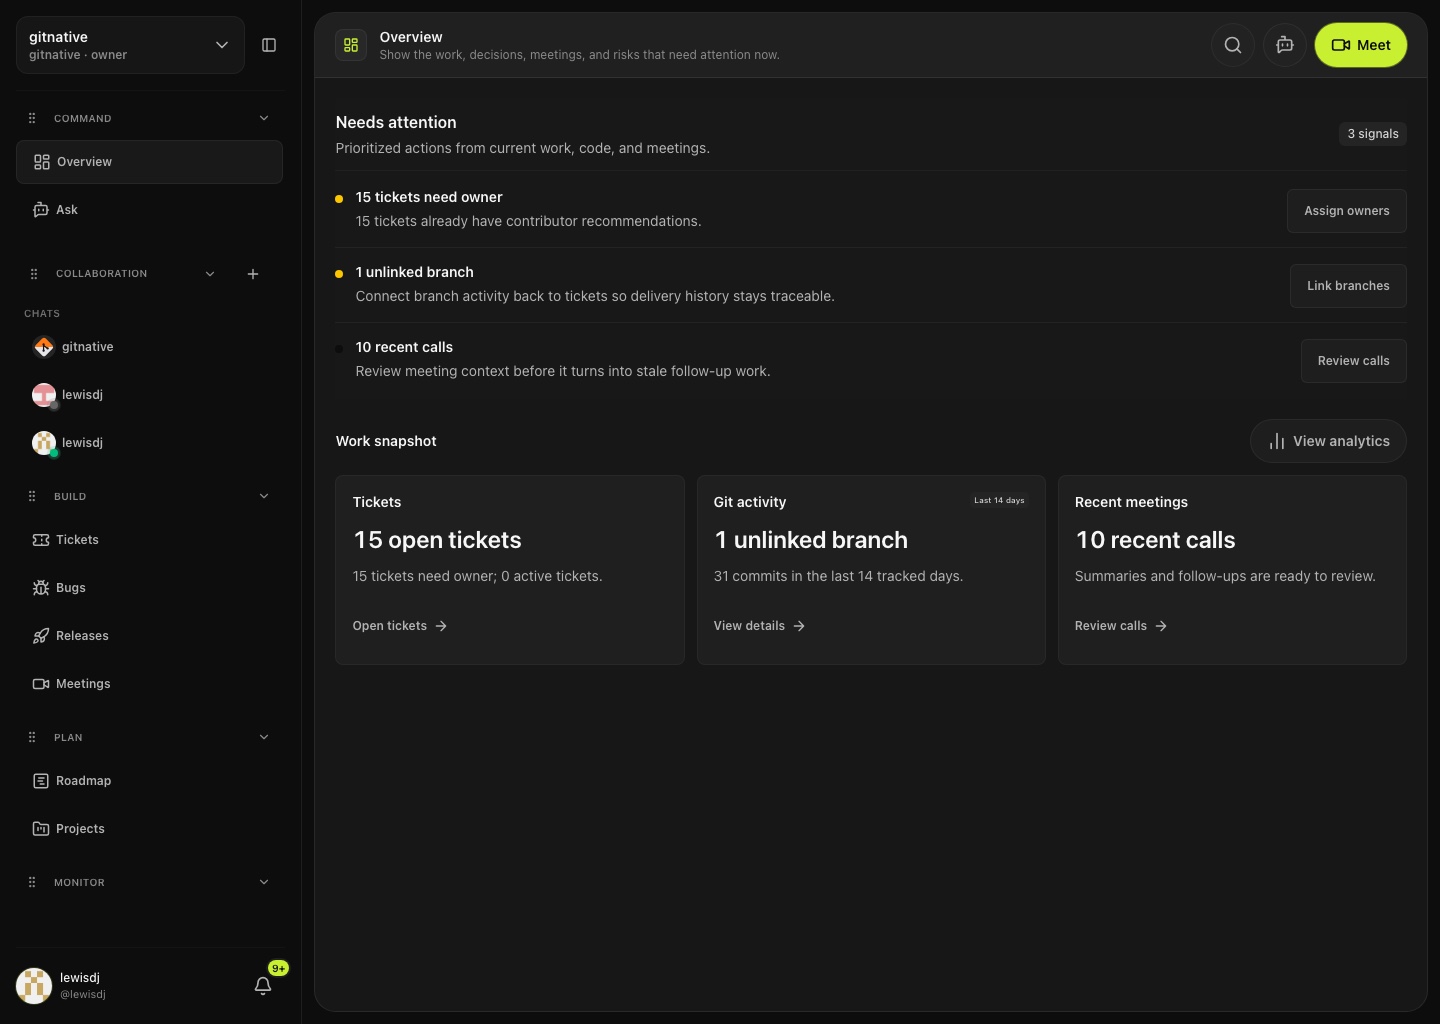The width and height of the screenshot is (1440, 1024).
Task: Toggle the sidebar panel icon
Action: [x=269, y=45]
